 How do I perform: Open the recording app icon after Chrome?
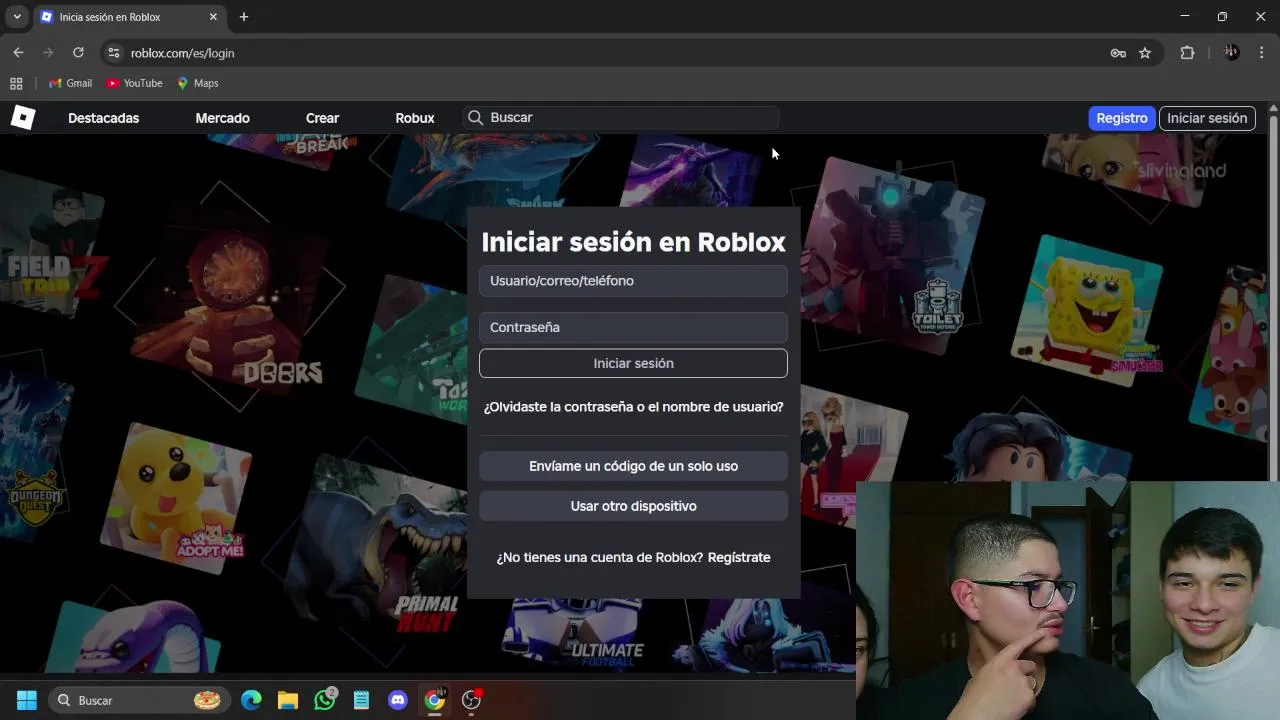(x=471, y=700)
